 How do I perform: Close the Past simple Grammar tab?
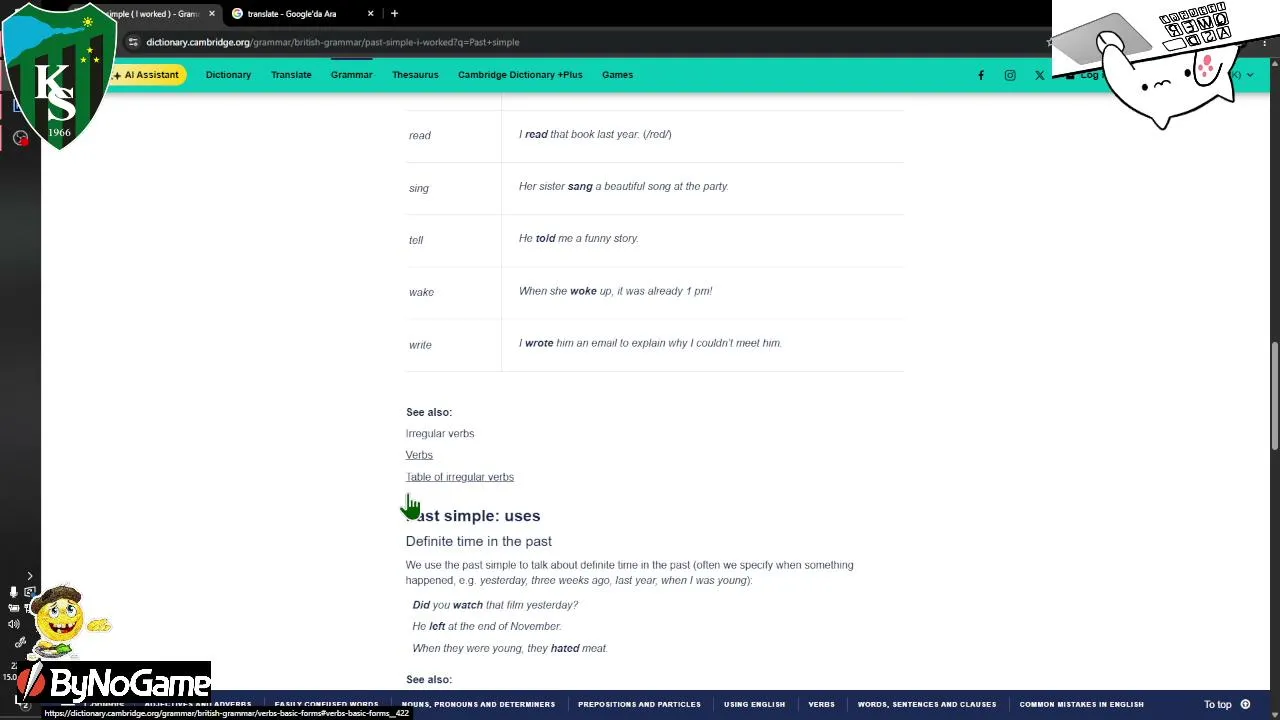point(212,14)
